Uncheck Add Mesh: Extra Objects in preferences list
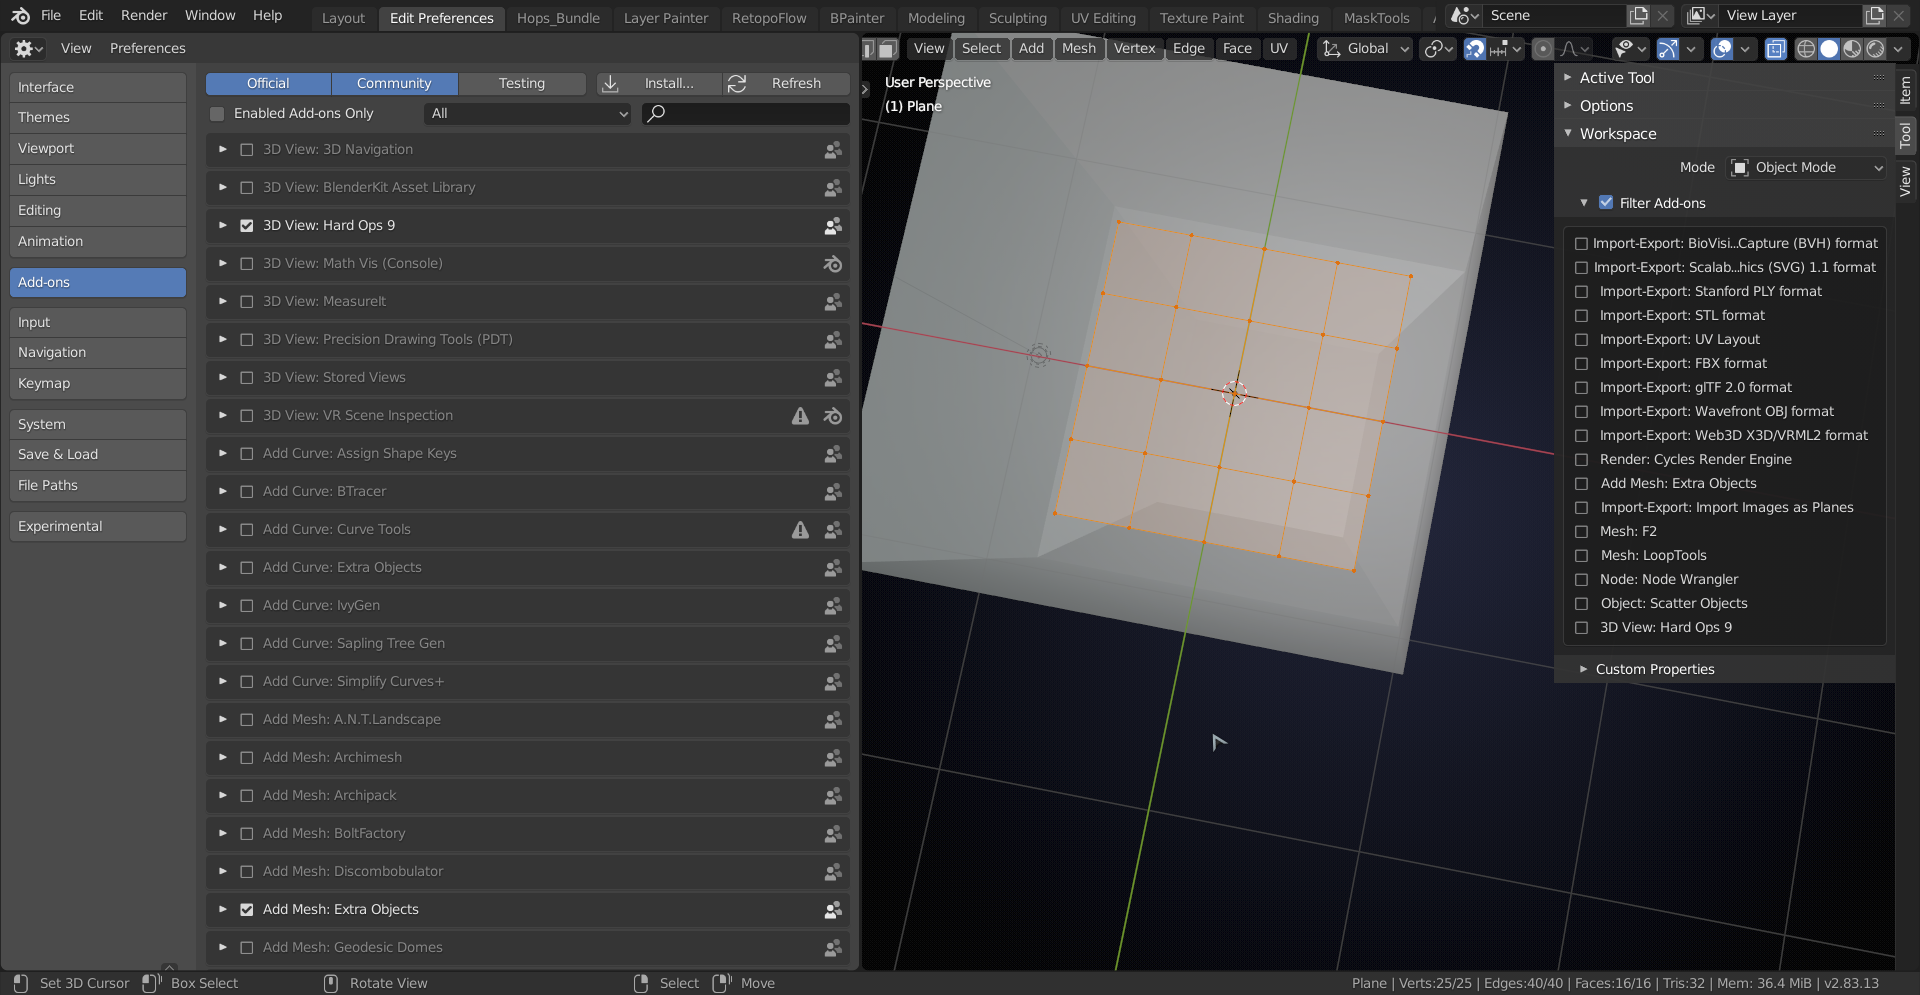The height and width of the screenshot is (995, 1920). pos(247,910)
